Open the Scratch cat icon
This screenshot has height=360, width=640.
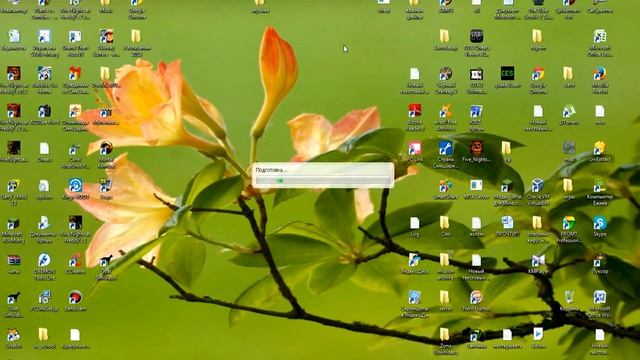coord(13,335)
